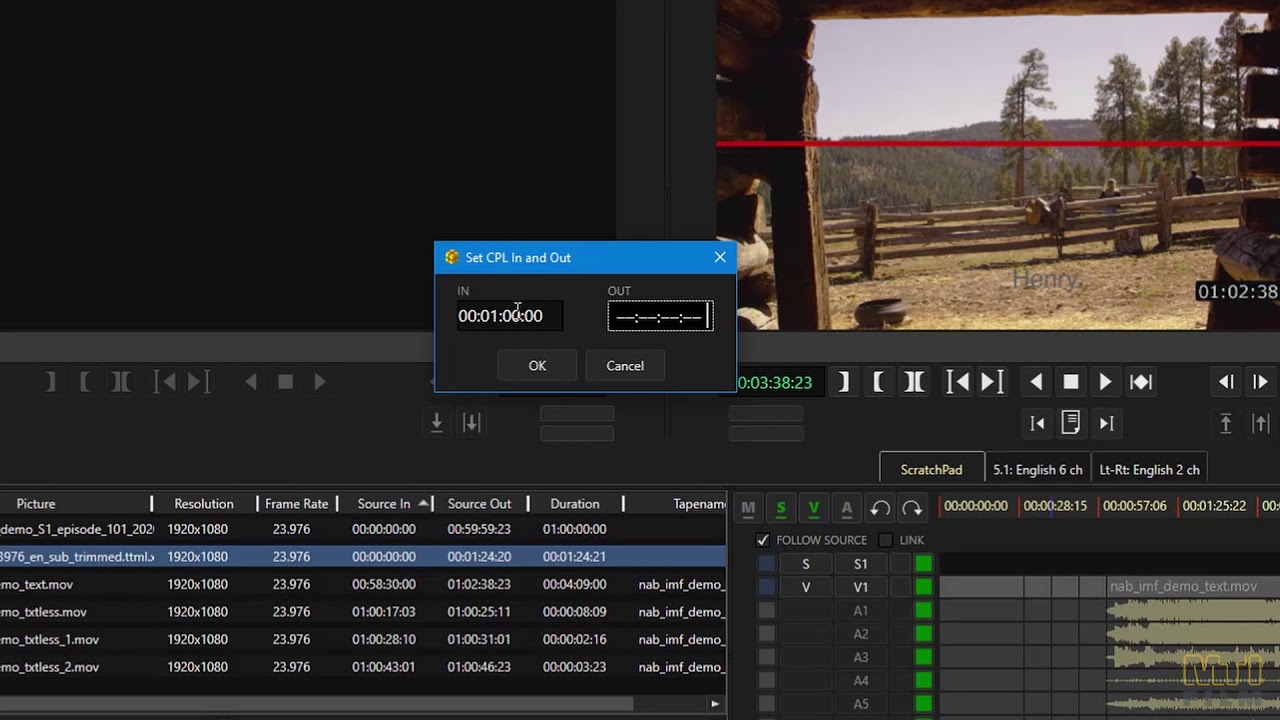The height and width of the screenshot is (720, 1280).
Task: Enable the FOLLOW SOURCE checkbox
Action: [x=763, y=540]
